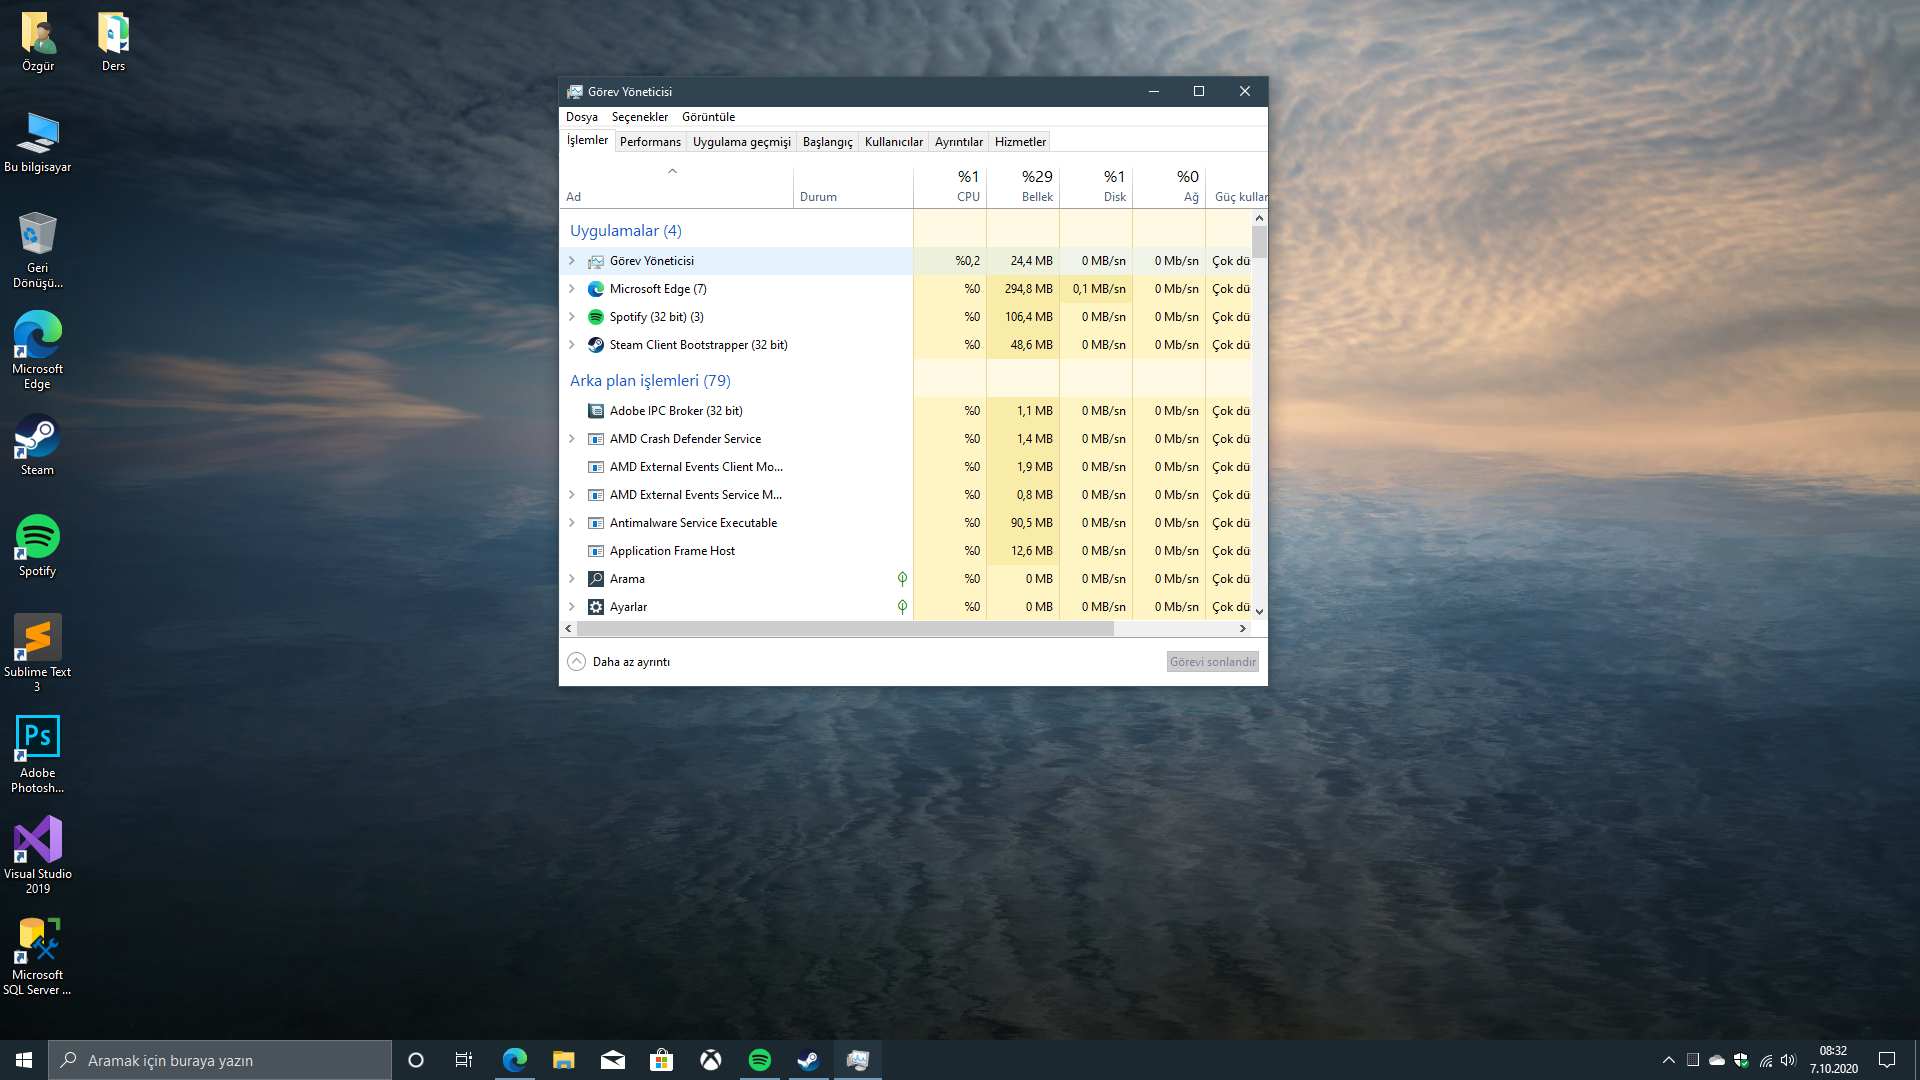Expand Steam Client Bootstrapper process row
The height and width of the screenshot is (1080, 1920).
(572, 345)
